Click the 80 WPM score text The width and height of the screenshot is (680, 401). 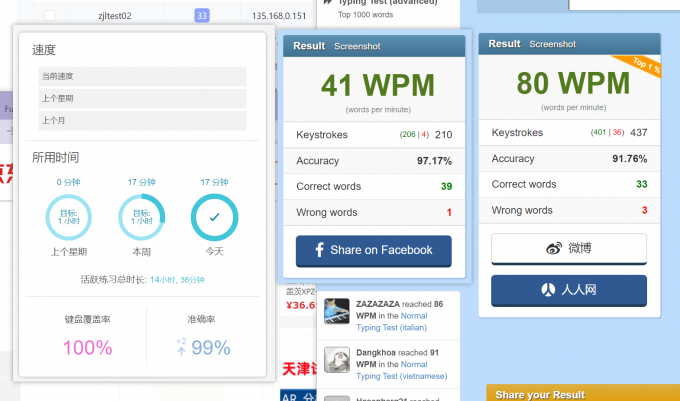573,83
